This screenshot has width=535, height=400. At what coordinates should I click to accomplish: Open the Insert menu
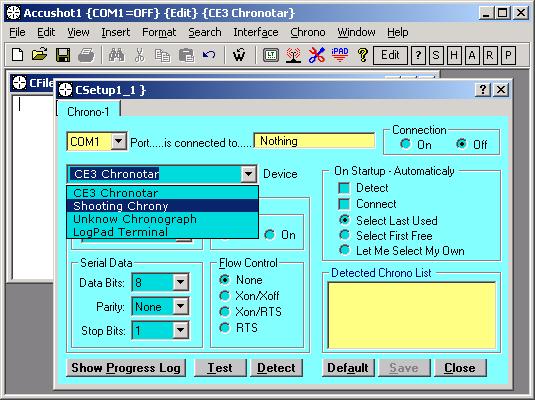click(x=116, y=32)
